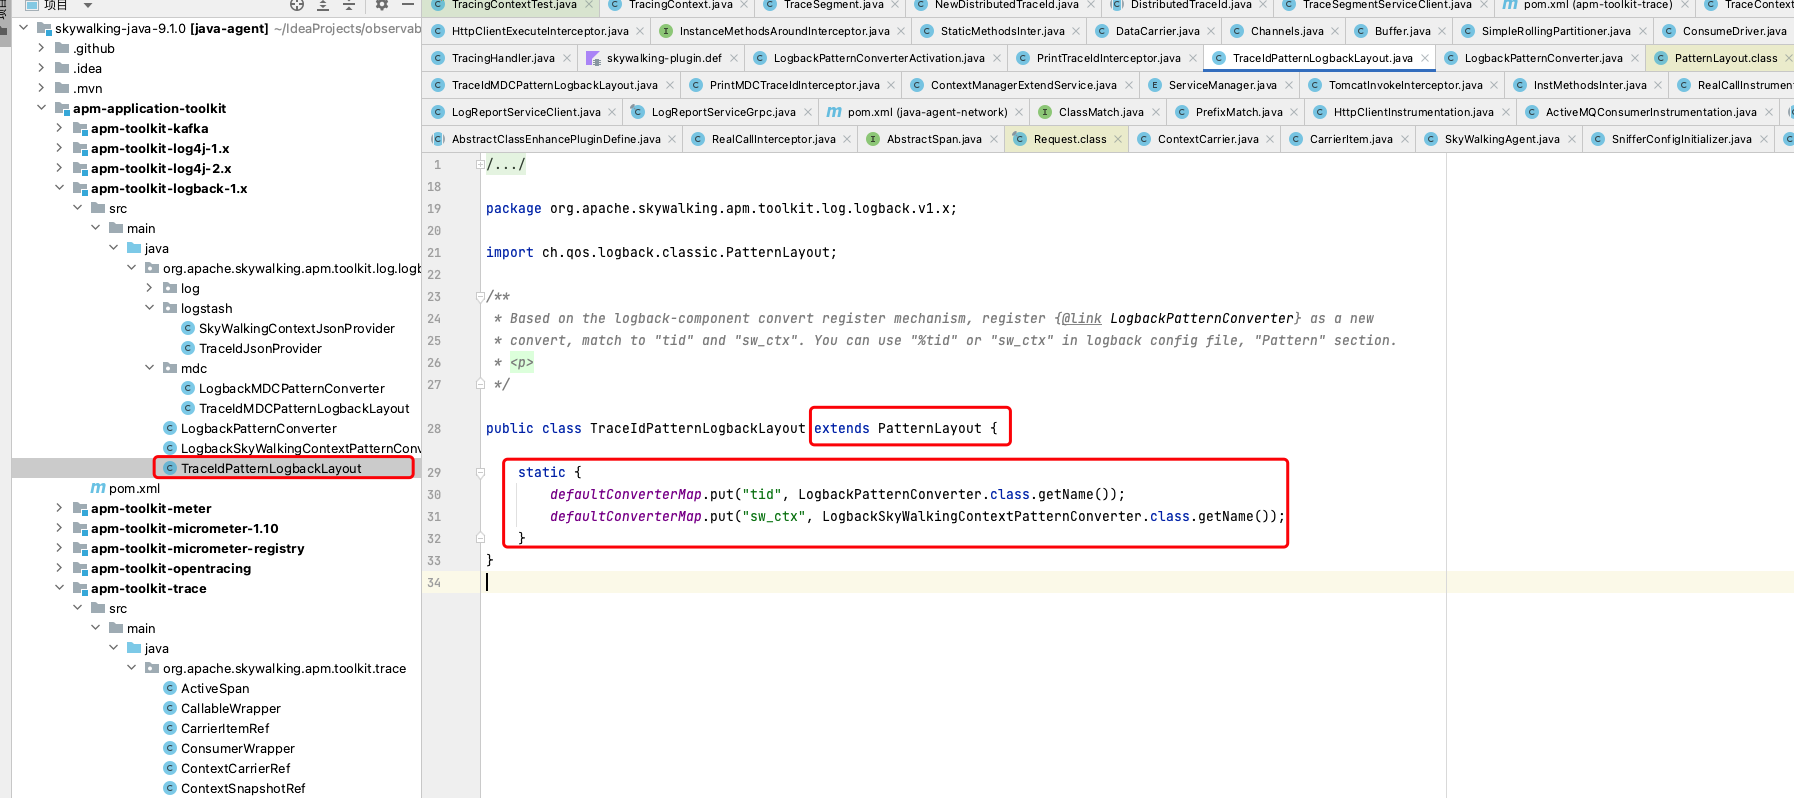
Task: Select TraceIdJsonProvider in the project tree
Action: click(260, 348)
